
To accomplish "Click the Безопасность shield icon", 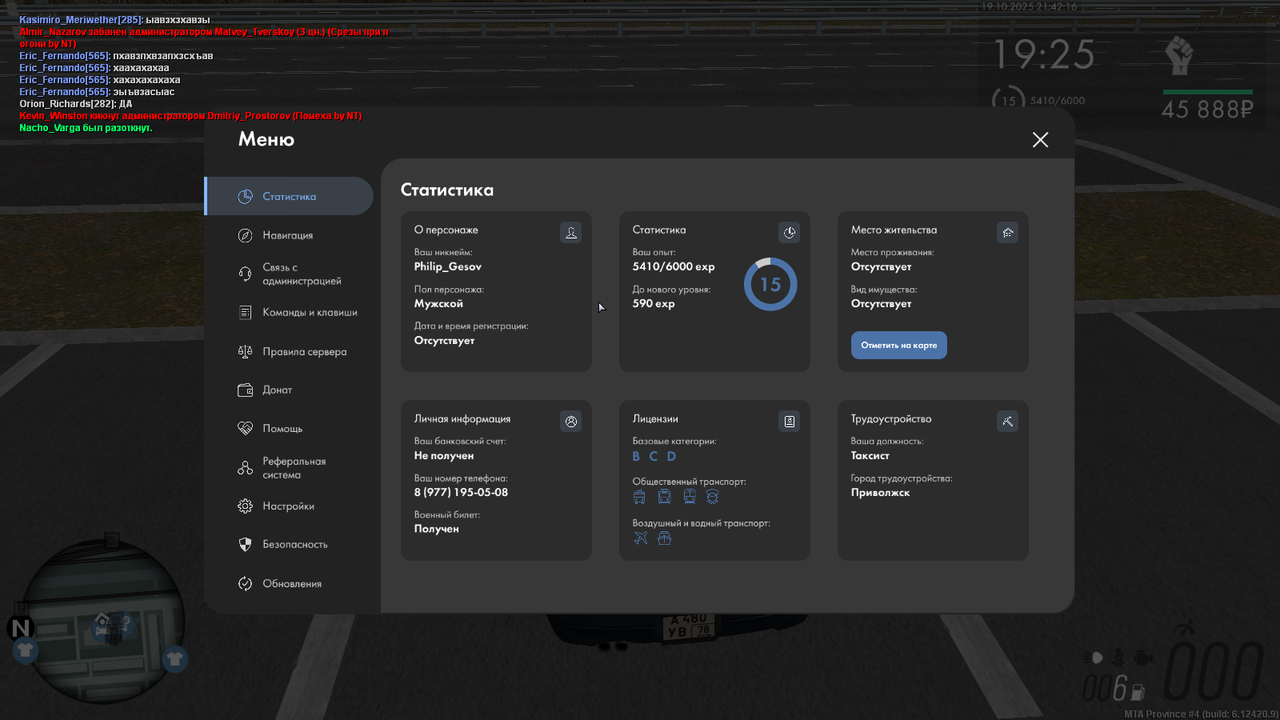I will point(244,544).
